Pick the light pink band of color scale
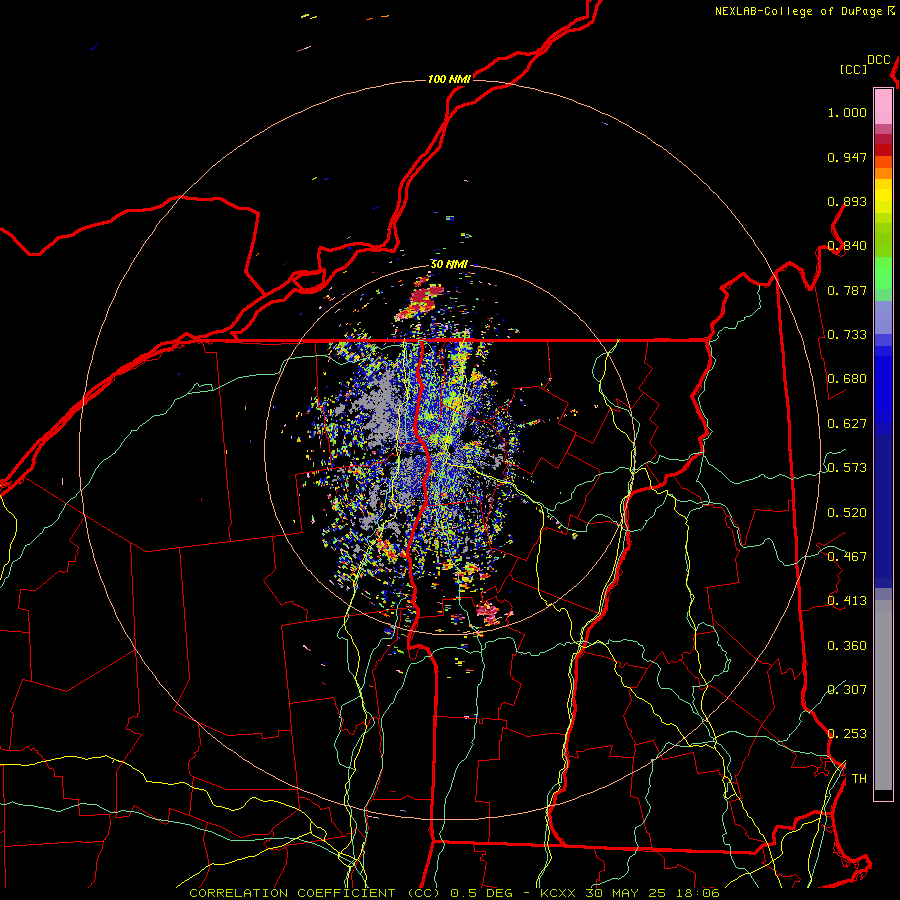Viewport: 900px width, 900px height. tap(883, 106)
